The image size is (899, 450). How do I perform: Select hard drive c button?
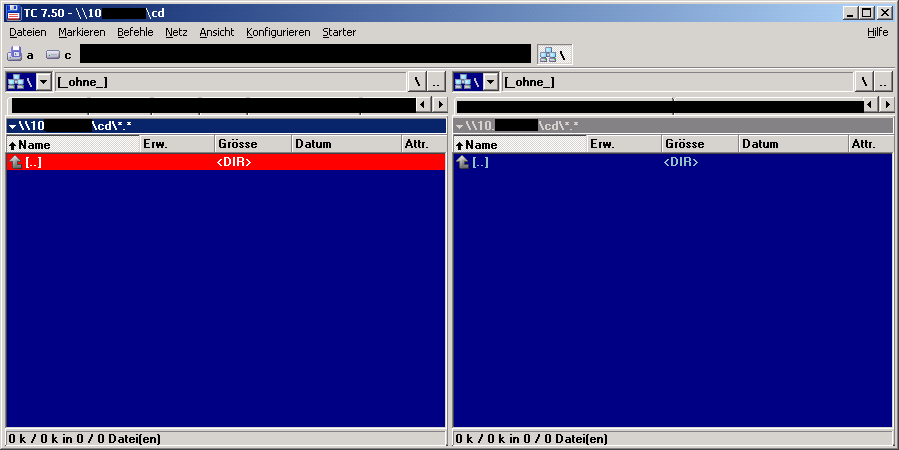(x=59, y=55)
